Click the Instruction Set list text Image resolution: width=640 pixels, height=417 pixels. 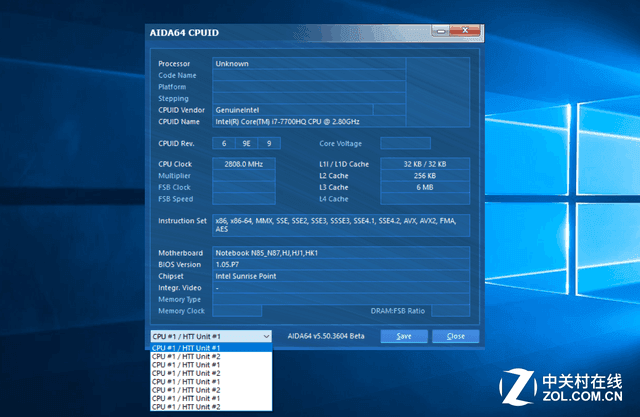[336, 225]
